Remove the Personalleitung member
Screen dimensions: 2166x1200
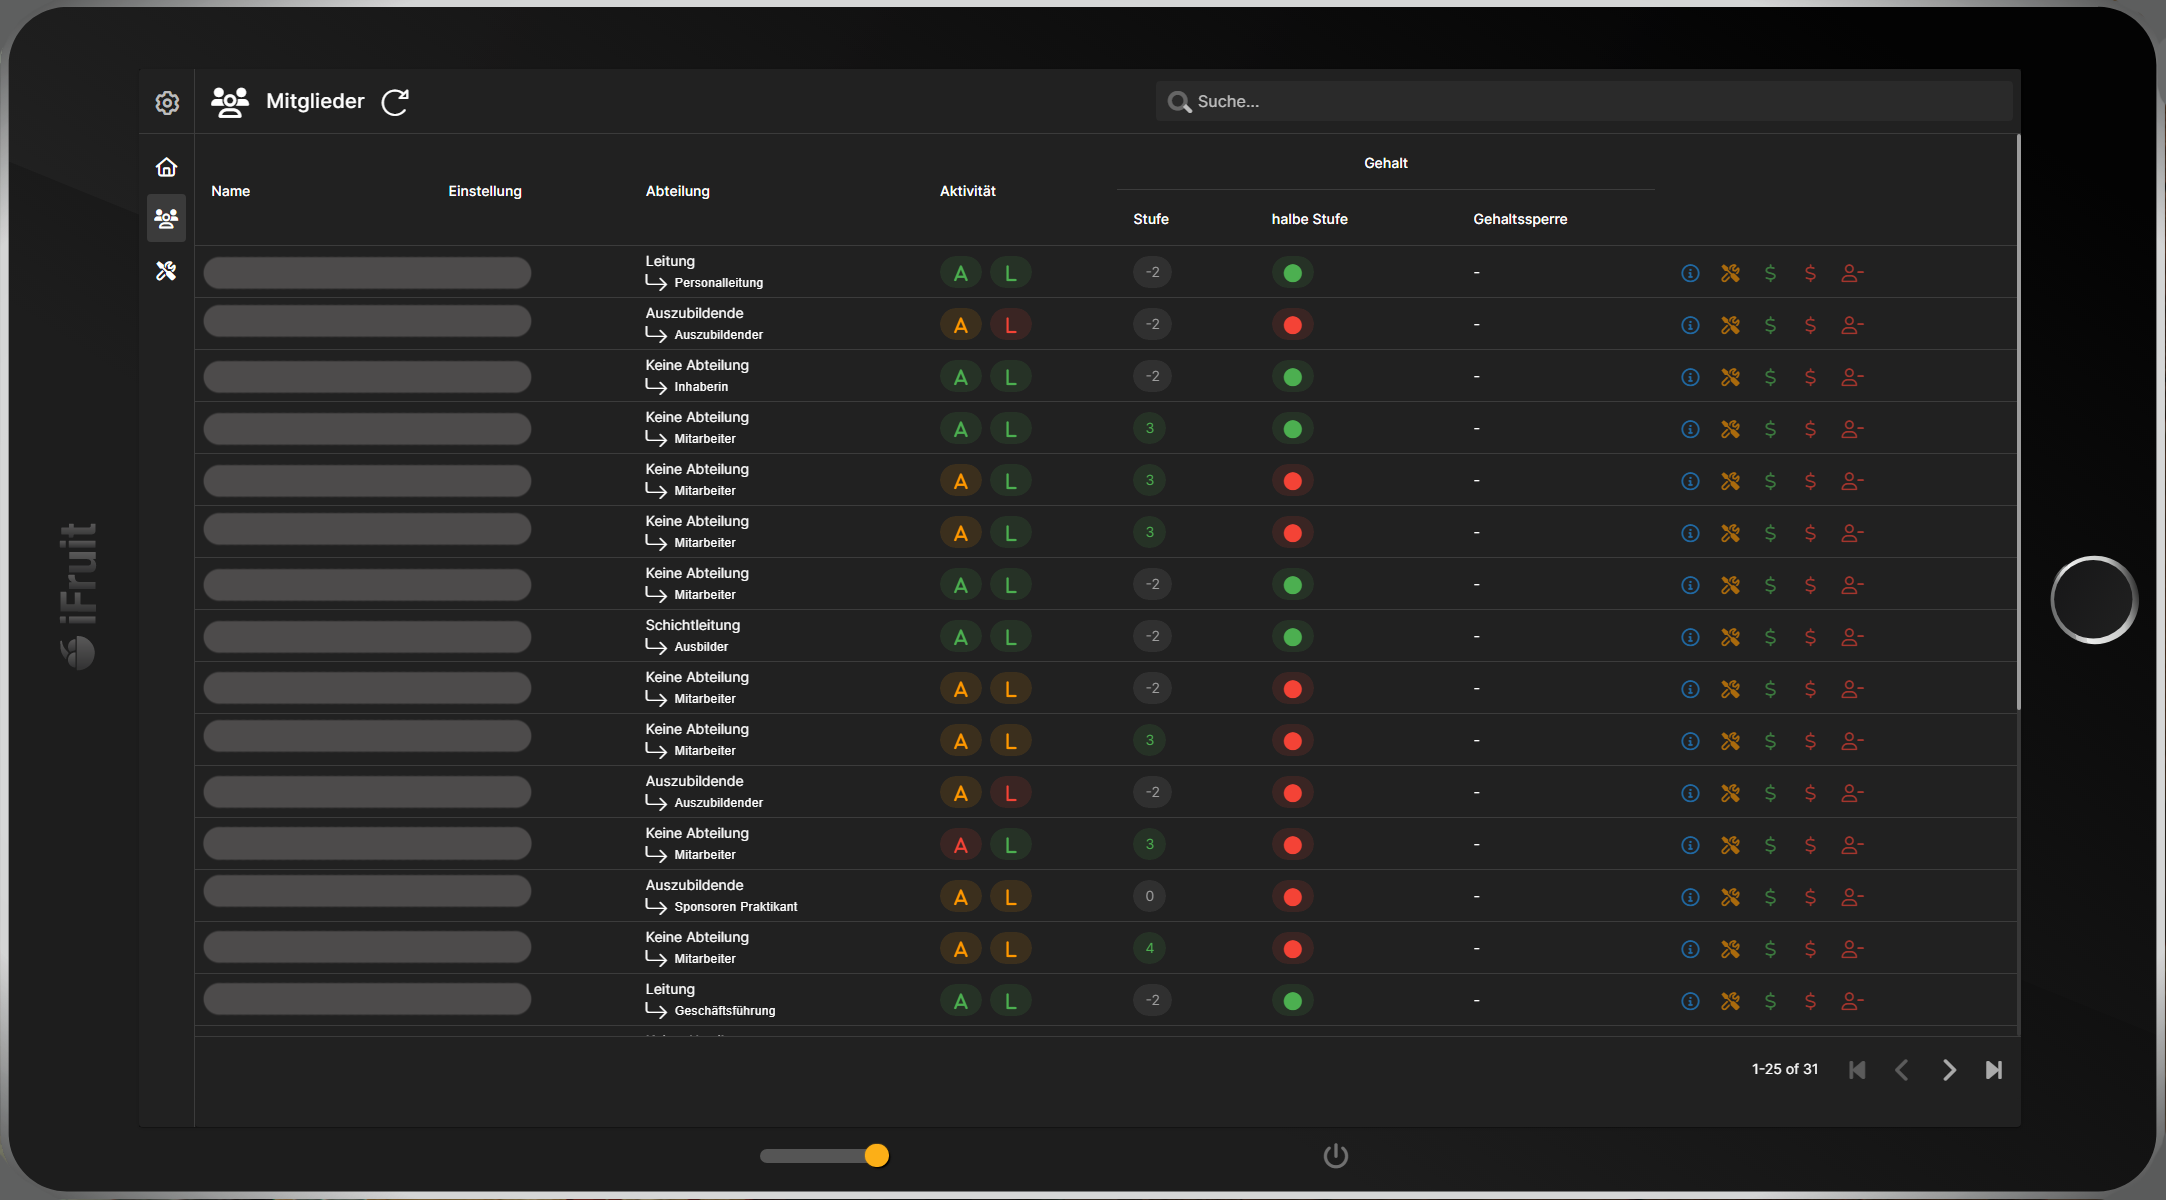(1852, 273)
